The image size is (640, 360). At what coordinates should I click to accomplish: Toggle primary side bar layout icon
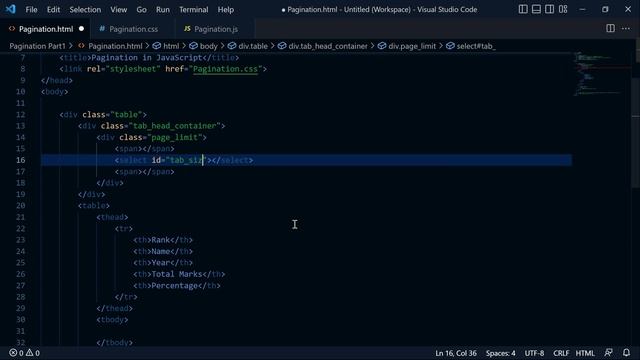523,9
